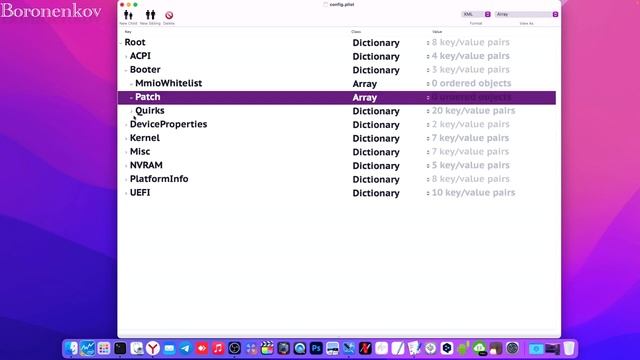Screen dimensions: 640x360
Task: Collapse the Root disclosure triangle
Action: 121,43
